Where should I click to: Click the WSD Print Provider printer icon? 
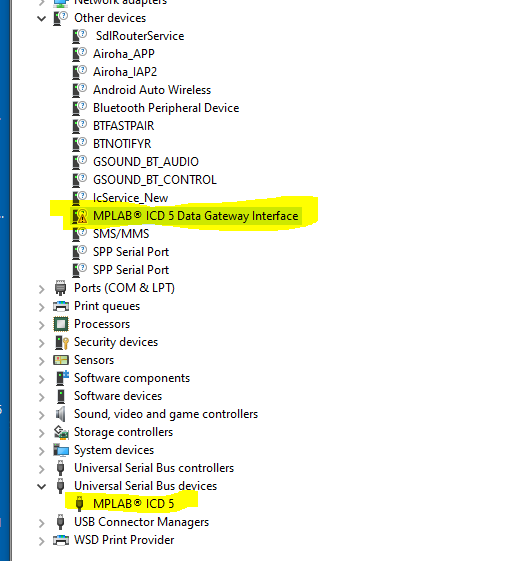pos(61,540)
